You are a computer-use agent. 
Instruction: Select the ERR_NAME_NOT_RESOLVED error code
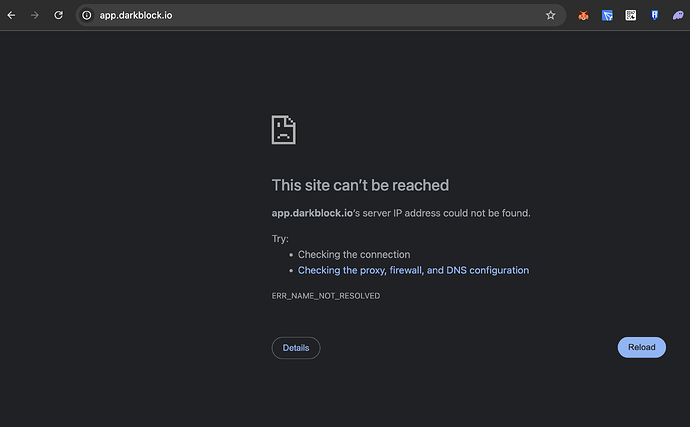click(326, 296)
